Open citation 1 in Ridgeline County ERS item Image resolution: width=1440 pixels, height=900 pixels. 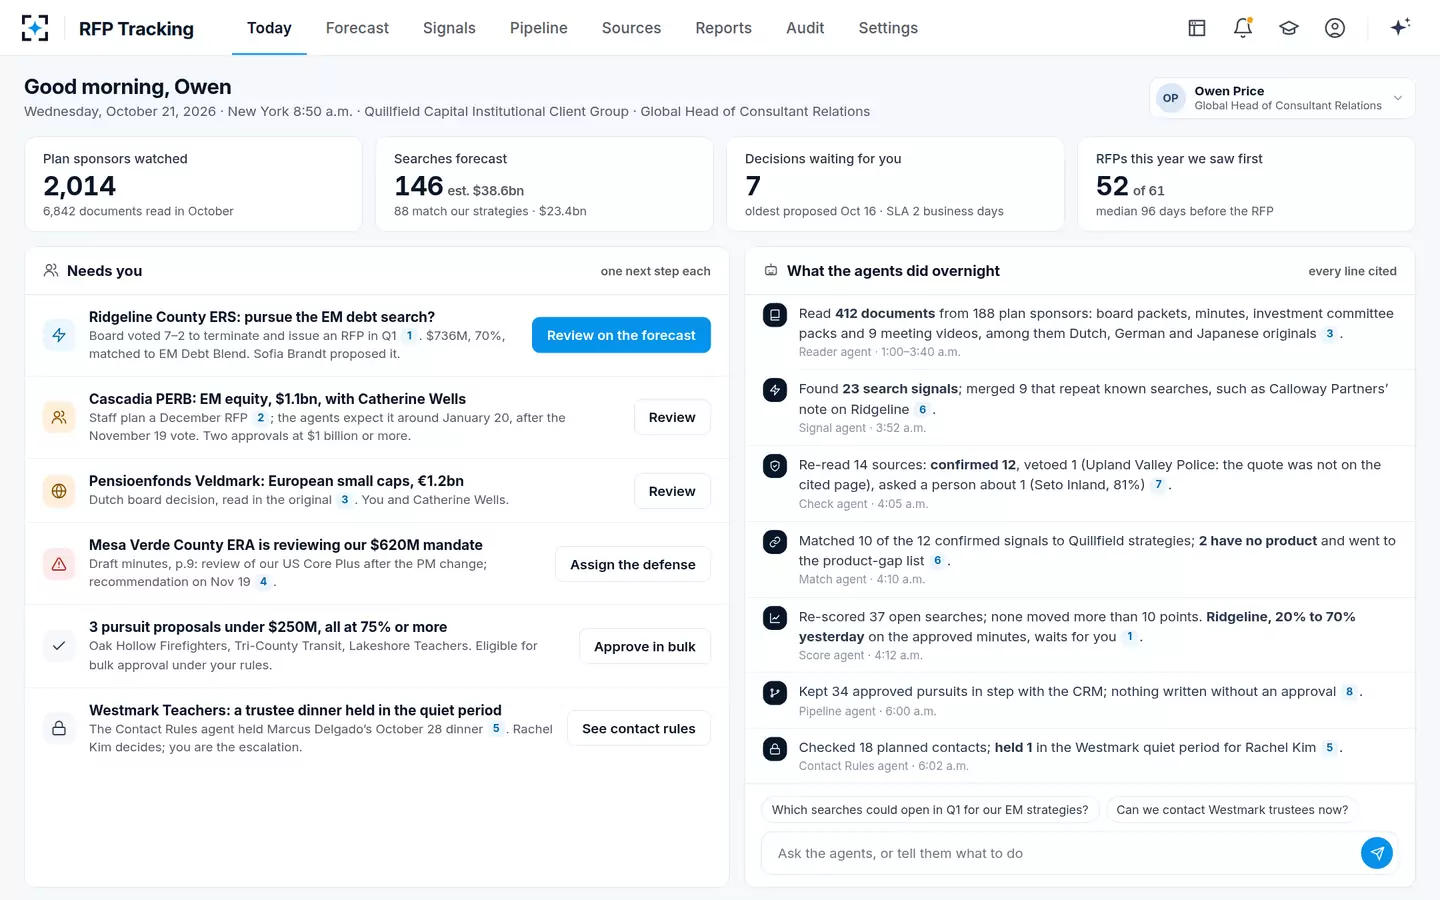pos(409,336)
